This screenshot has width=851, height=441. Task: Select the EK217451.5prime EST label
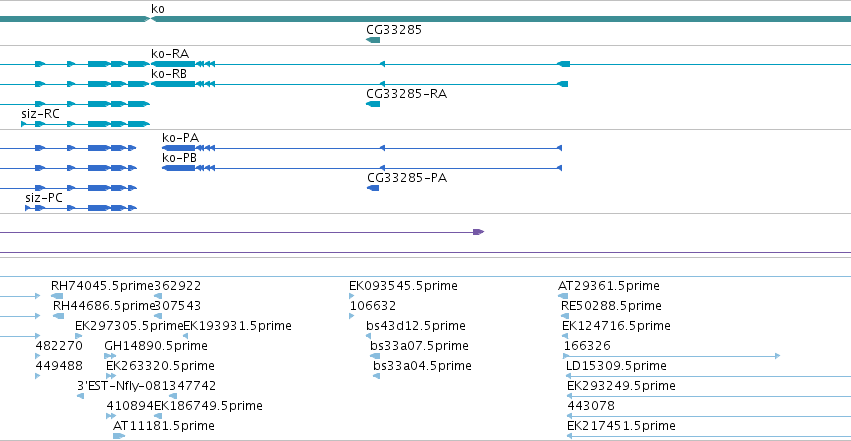[x=621, y=426]
